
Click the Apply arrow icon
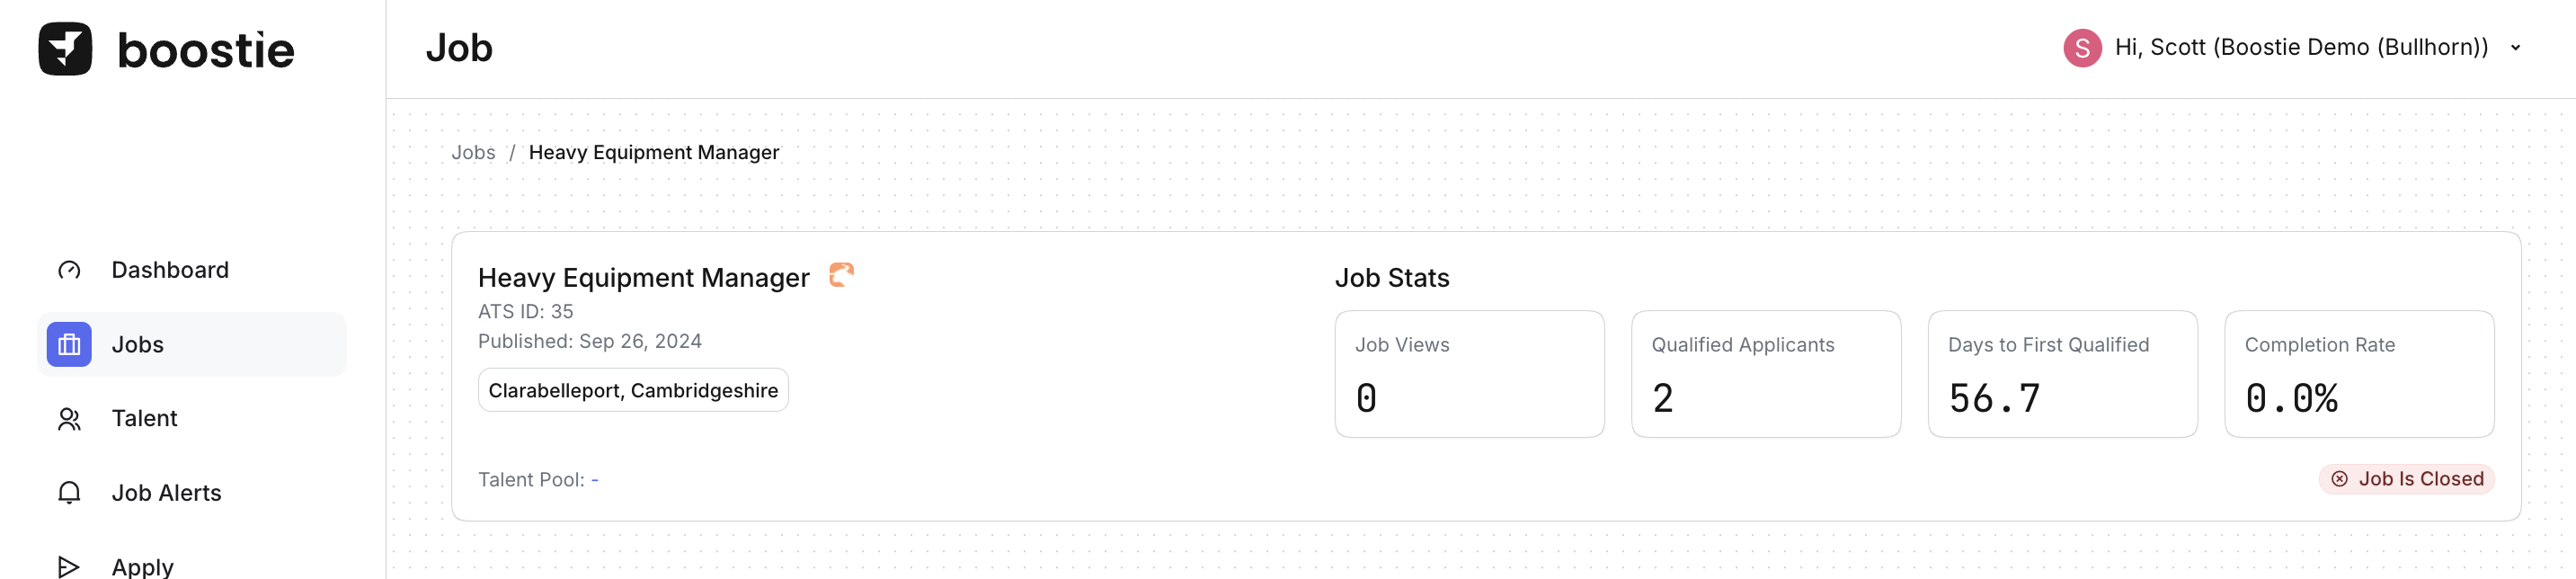tap(69, 566)
